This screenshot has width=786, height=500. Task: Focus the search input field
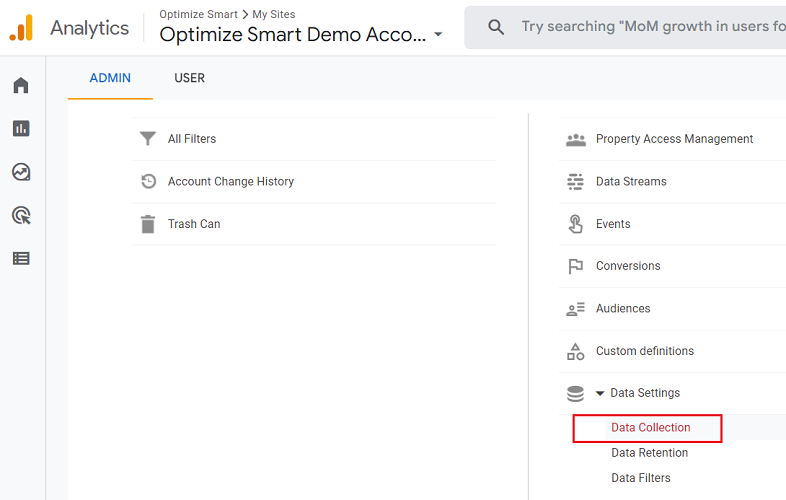[650, 28]
